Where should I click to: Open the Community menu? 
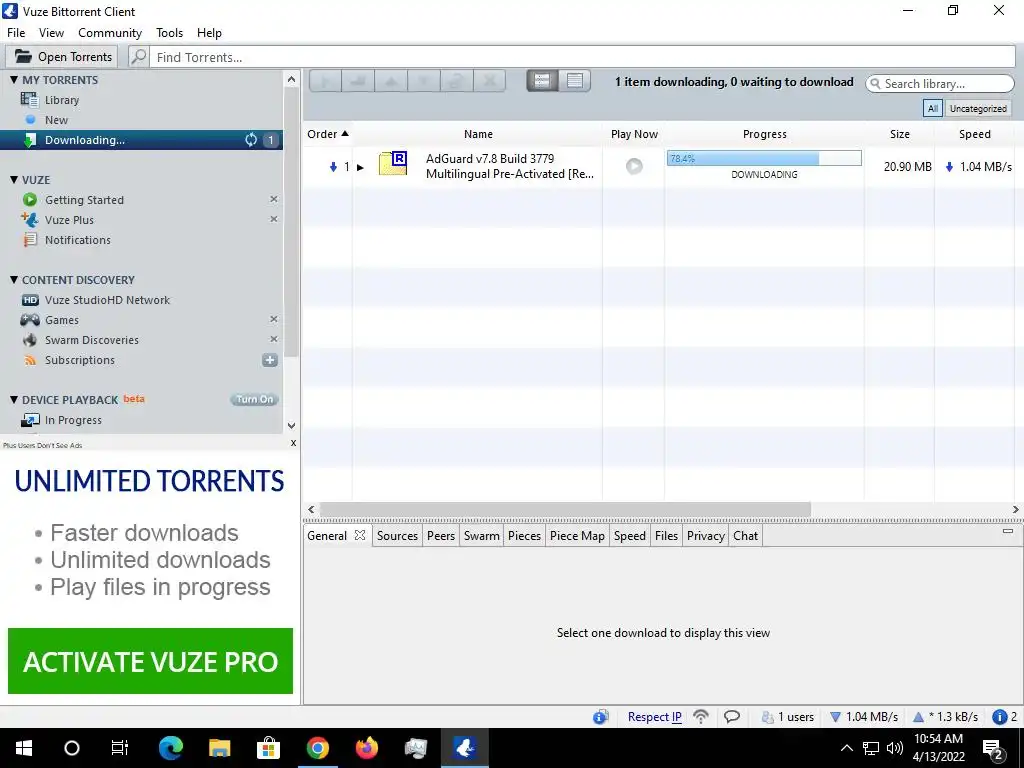click(x=110, y=33)
